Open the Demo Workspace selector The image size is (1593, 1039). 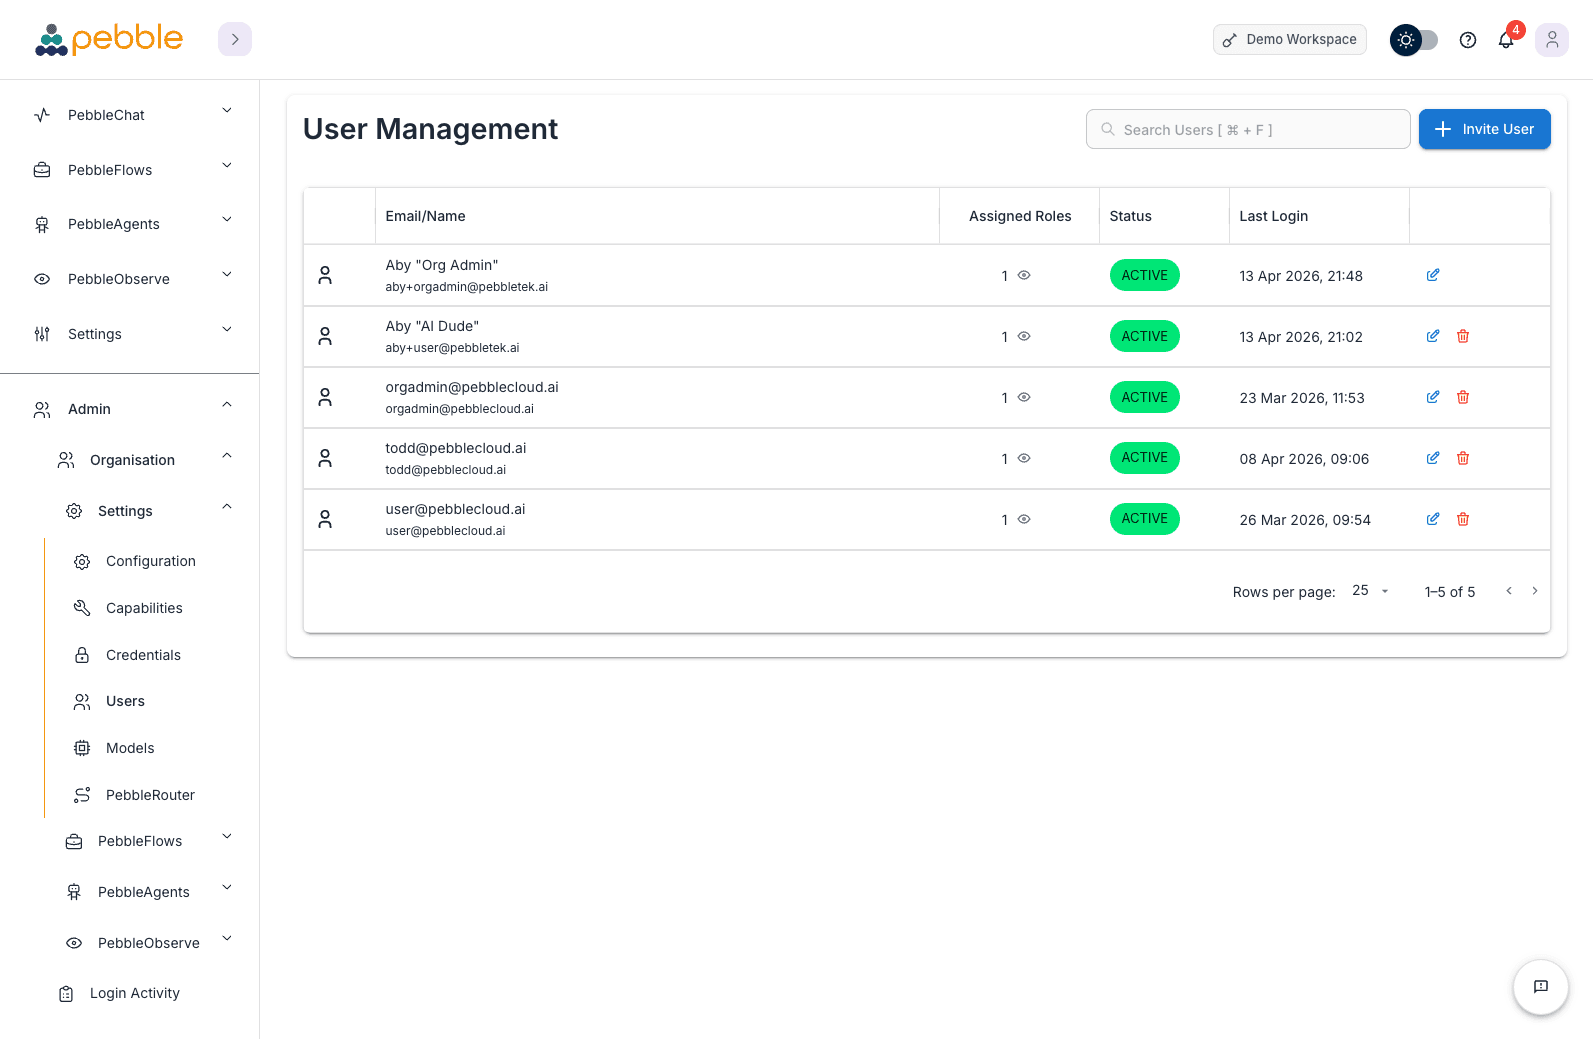[1290, 40]
